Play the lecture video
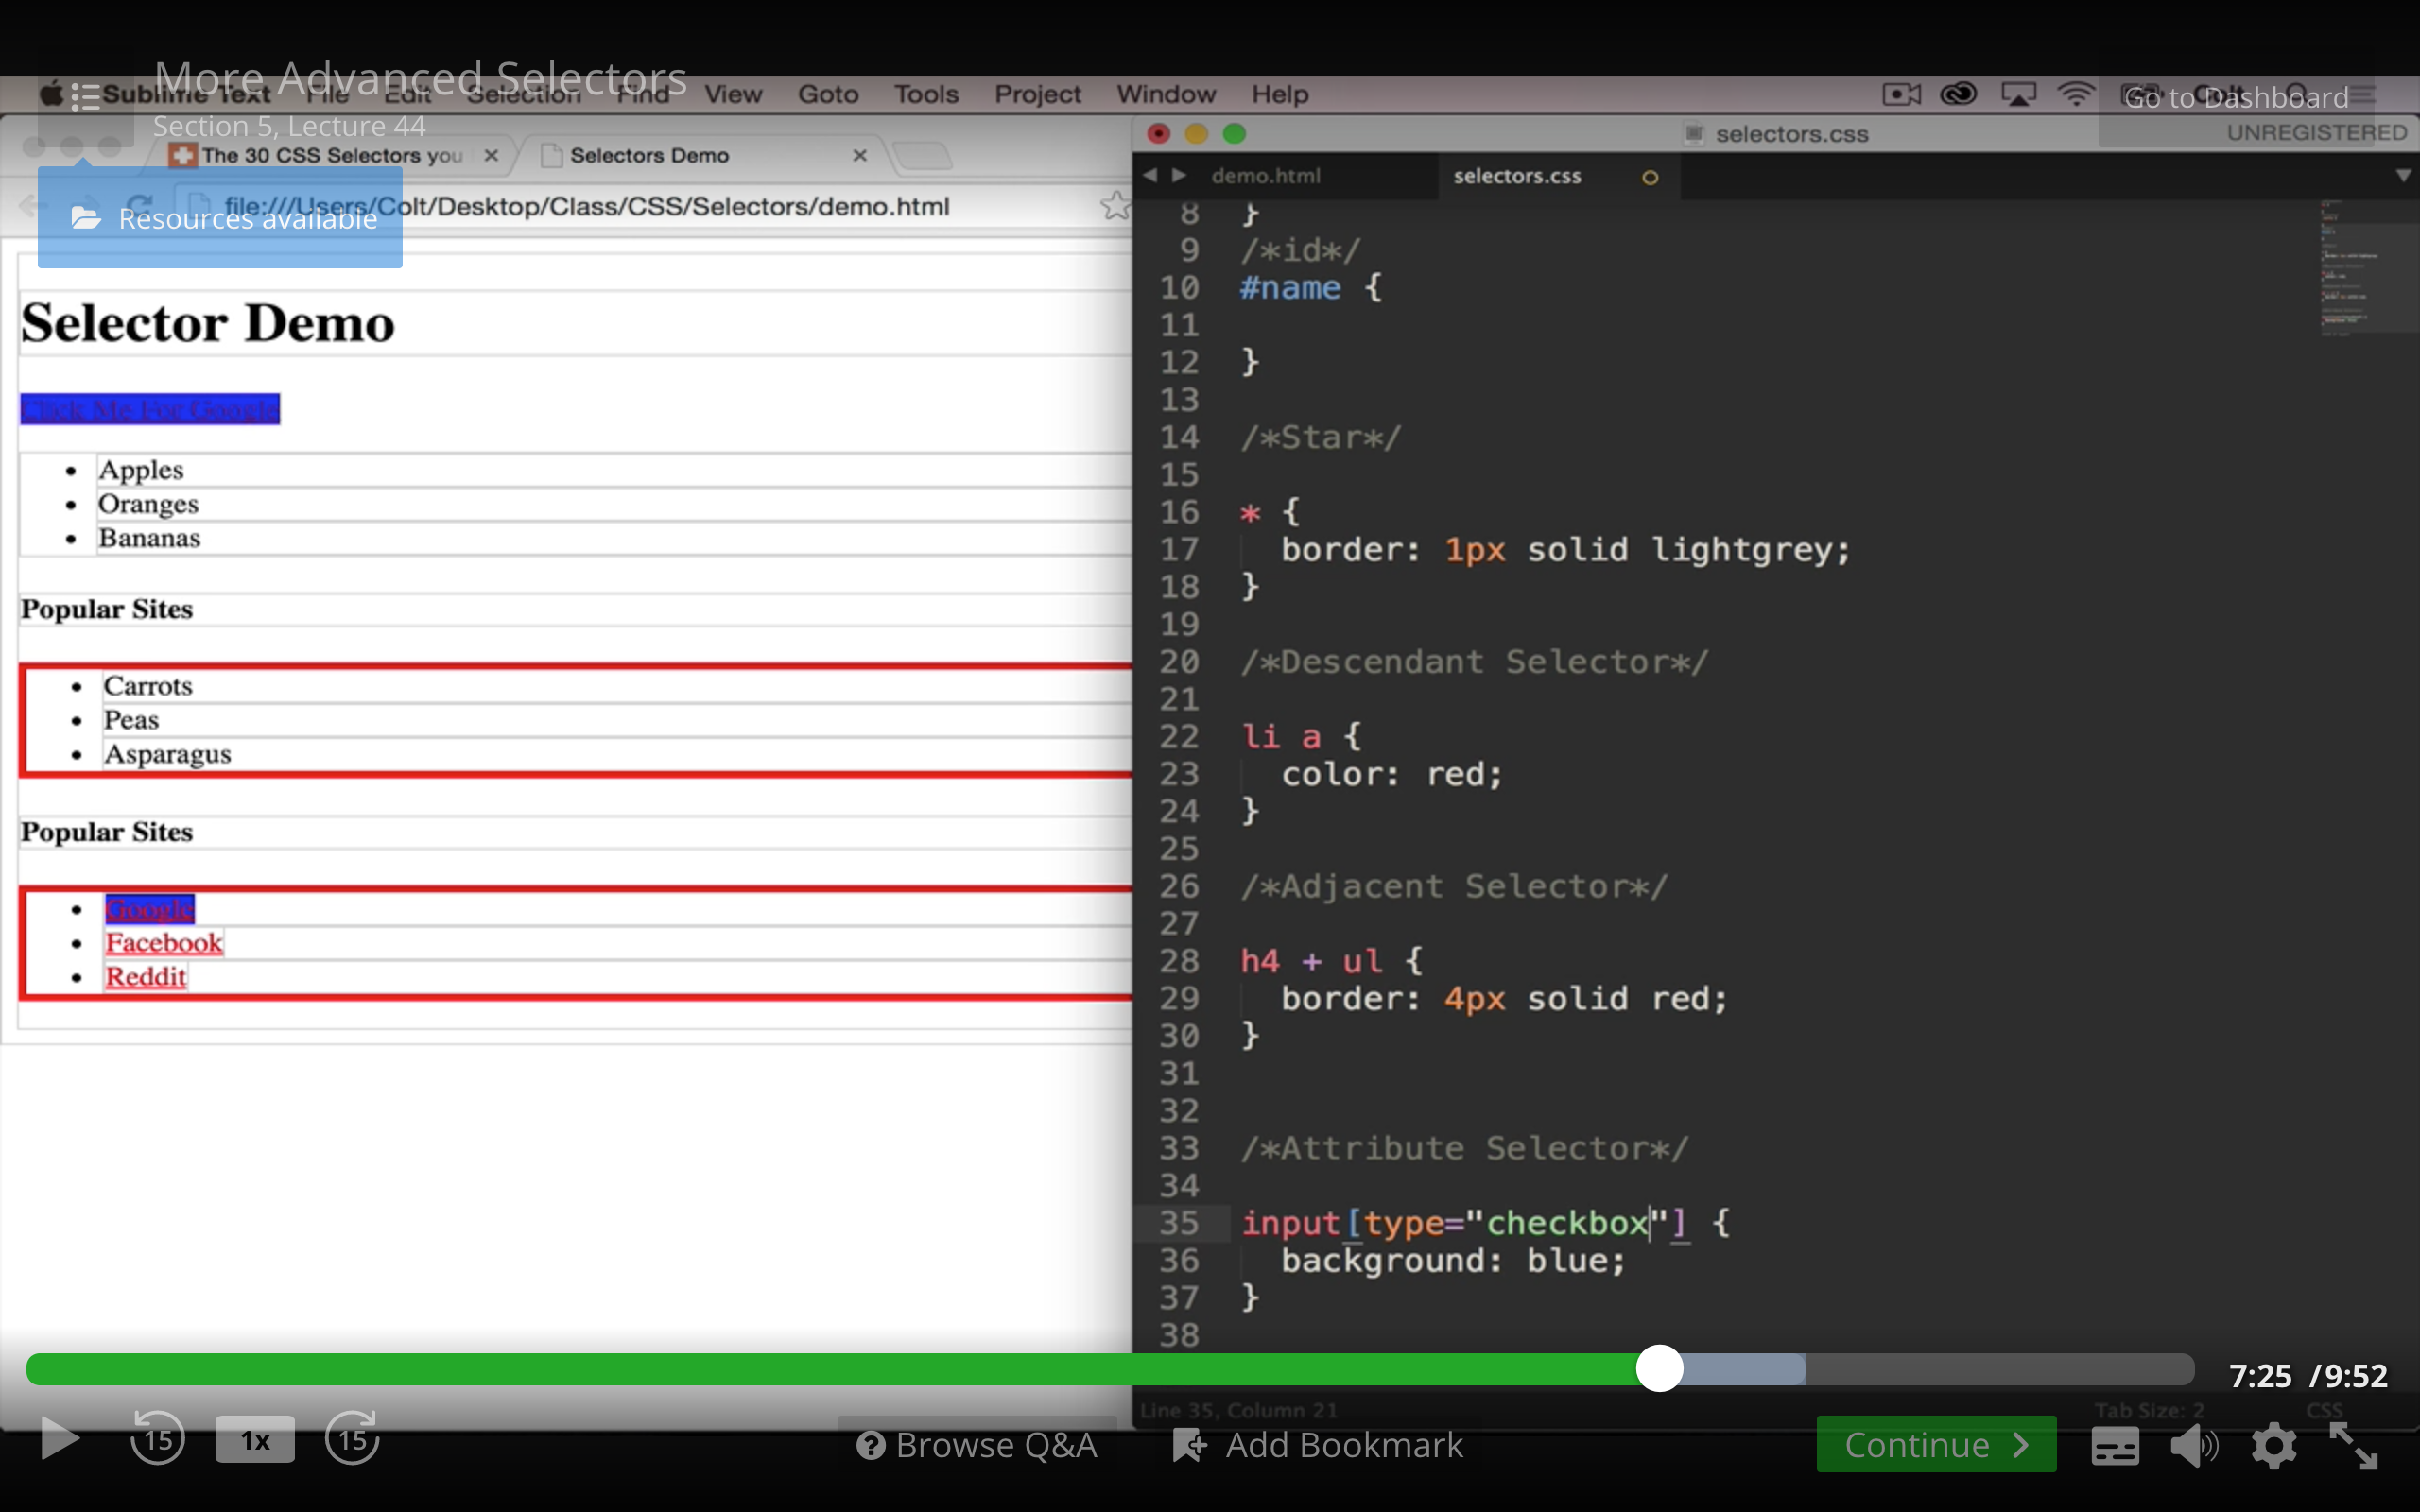Image resolution: width=2420 pixels, height=1512 pixels. pos(60,1440)
